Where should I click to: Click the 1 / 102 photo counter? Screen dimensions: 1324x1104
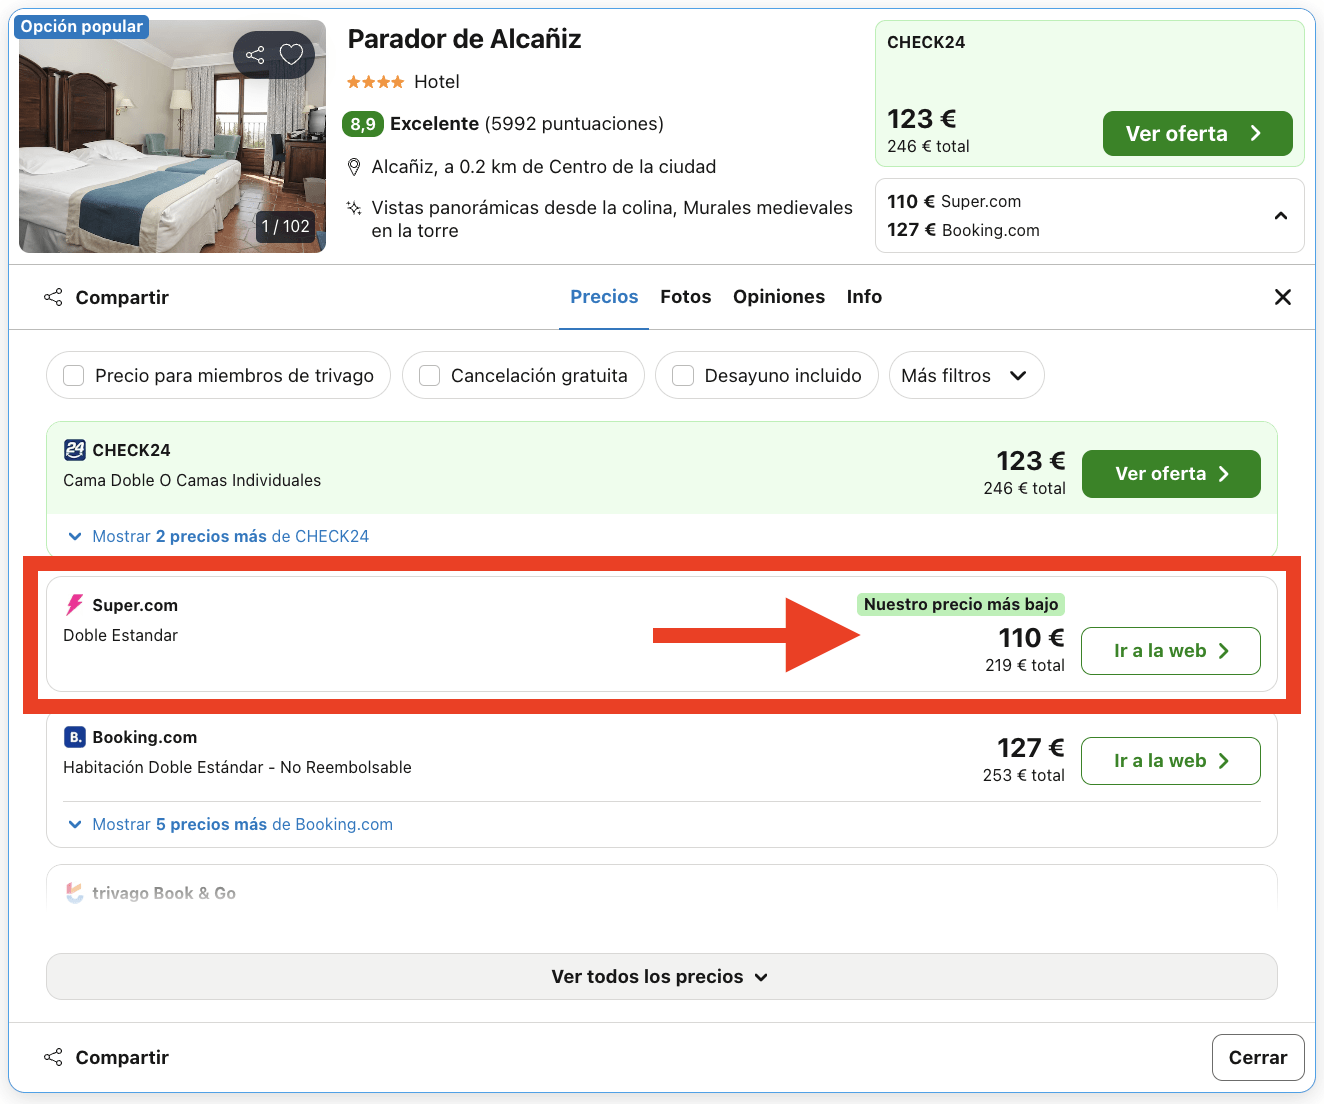285,226
